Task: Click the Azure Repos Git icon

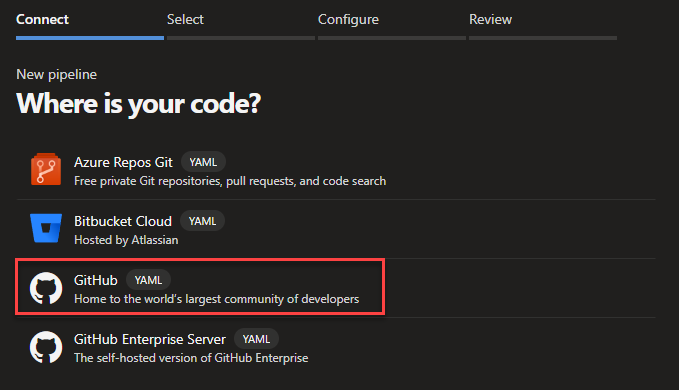Action: [x=46, y=169]
